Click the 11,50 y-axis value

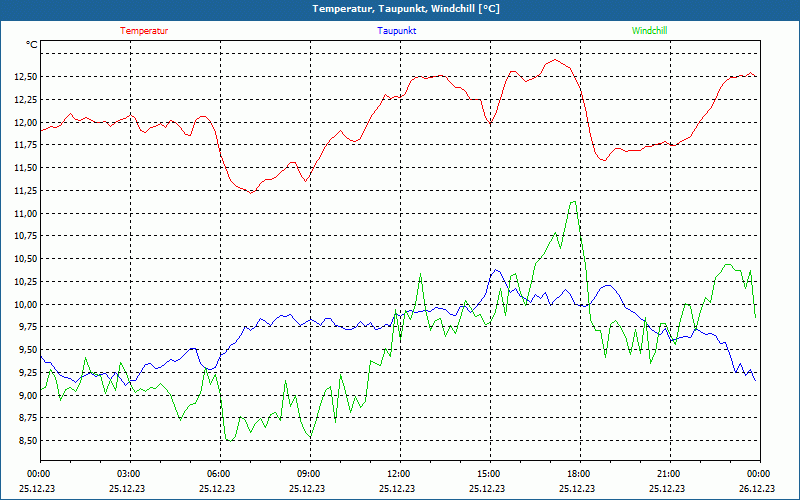(26, 168)
